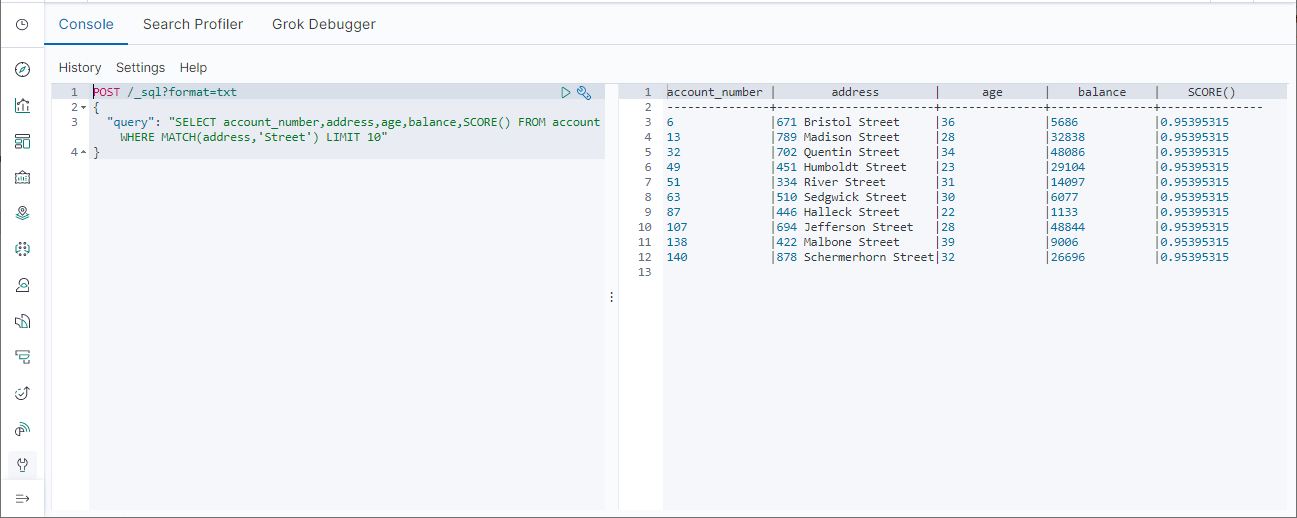This screenshot has width=1297, height=518.
Task: Click balance value 48086
Action: point(1067,152)
